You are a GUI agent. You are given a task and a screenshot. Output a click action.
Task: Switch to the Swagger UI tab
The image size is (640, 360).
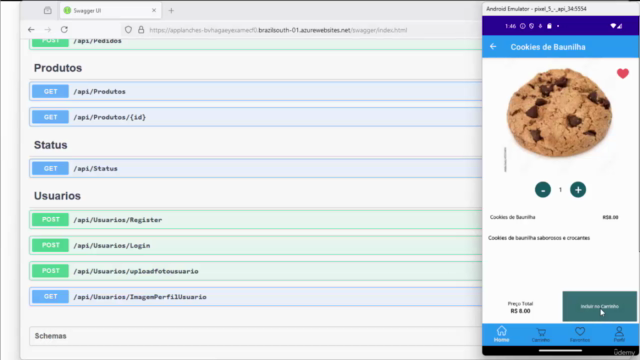click(x=110, y=11)
